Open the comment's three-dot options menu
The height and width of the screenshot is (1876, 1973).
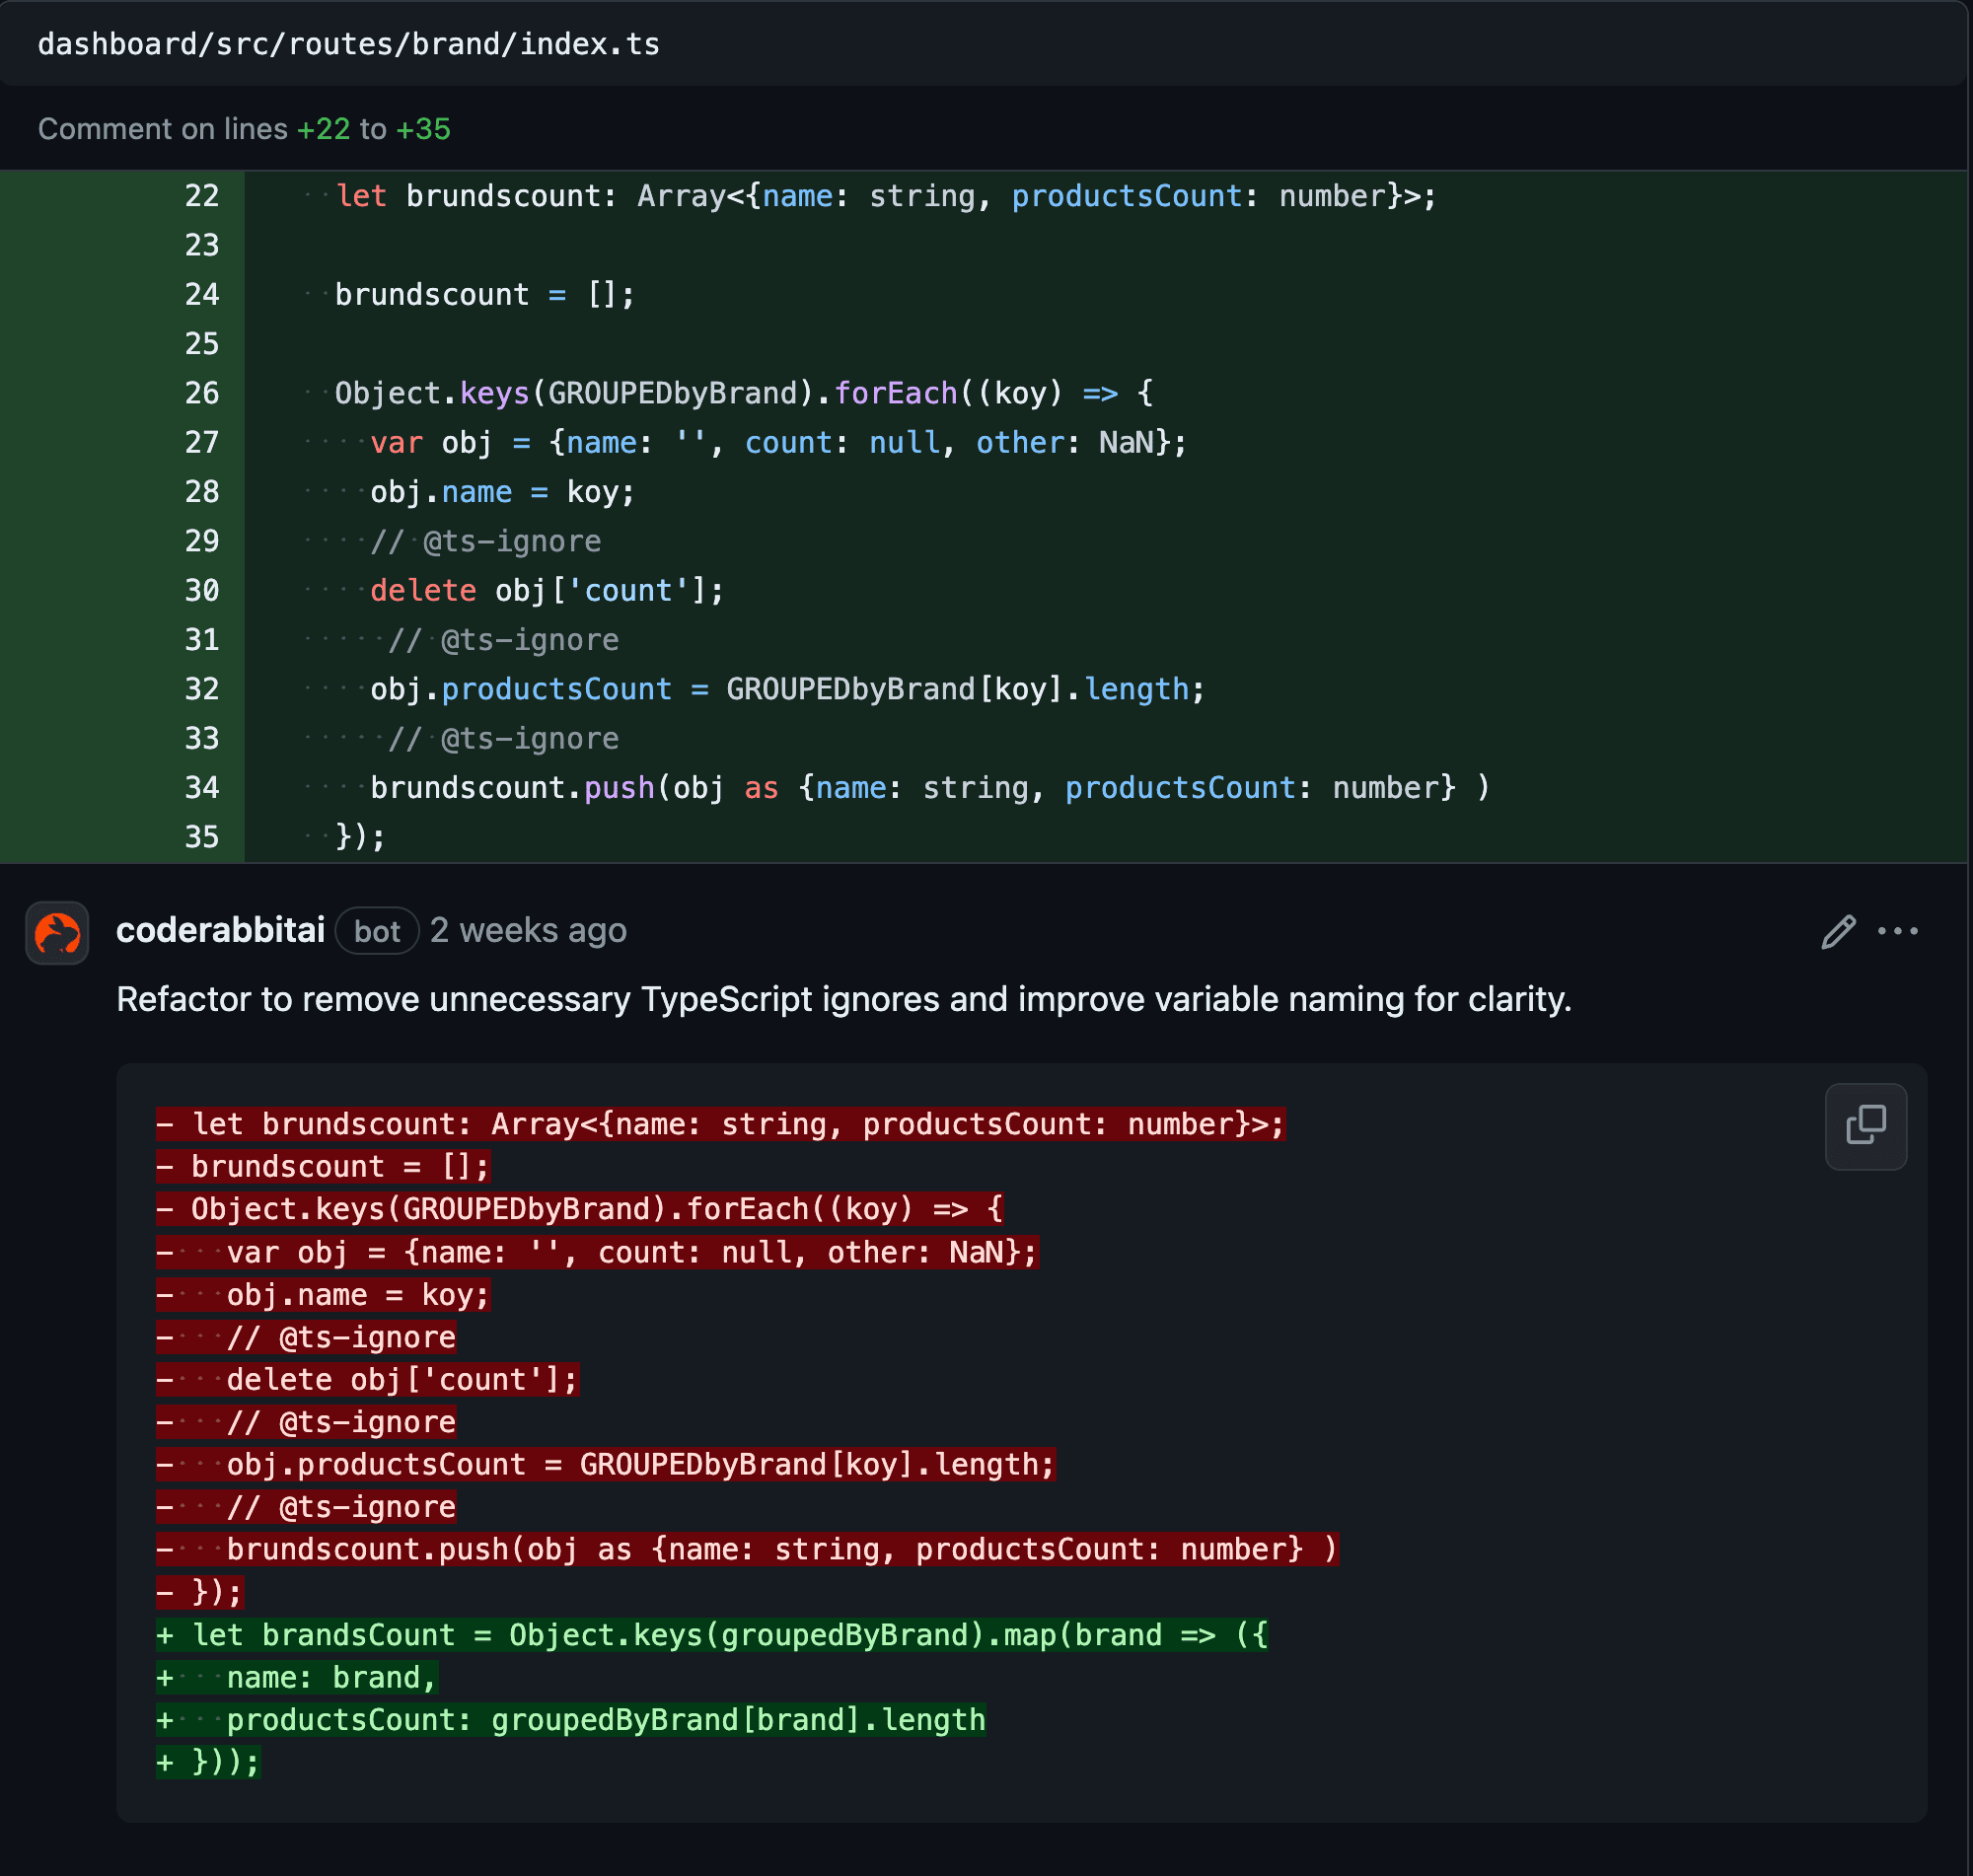[1897, 931]
